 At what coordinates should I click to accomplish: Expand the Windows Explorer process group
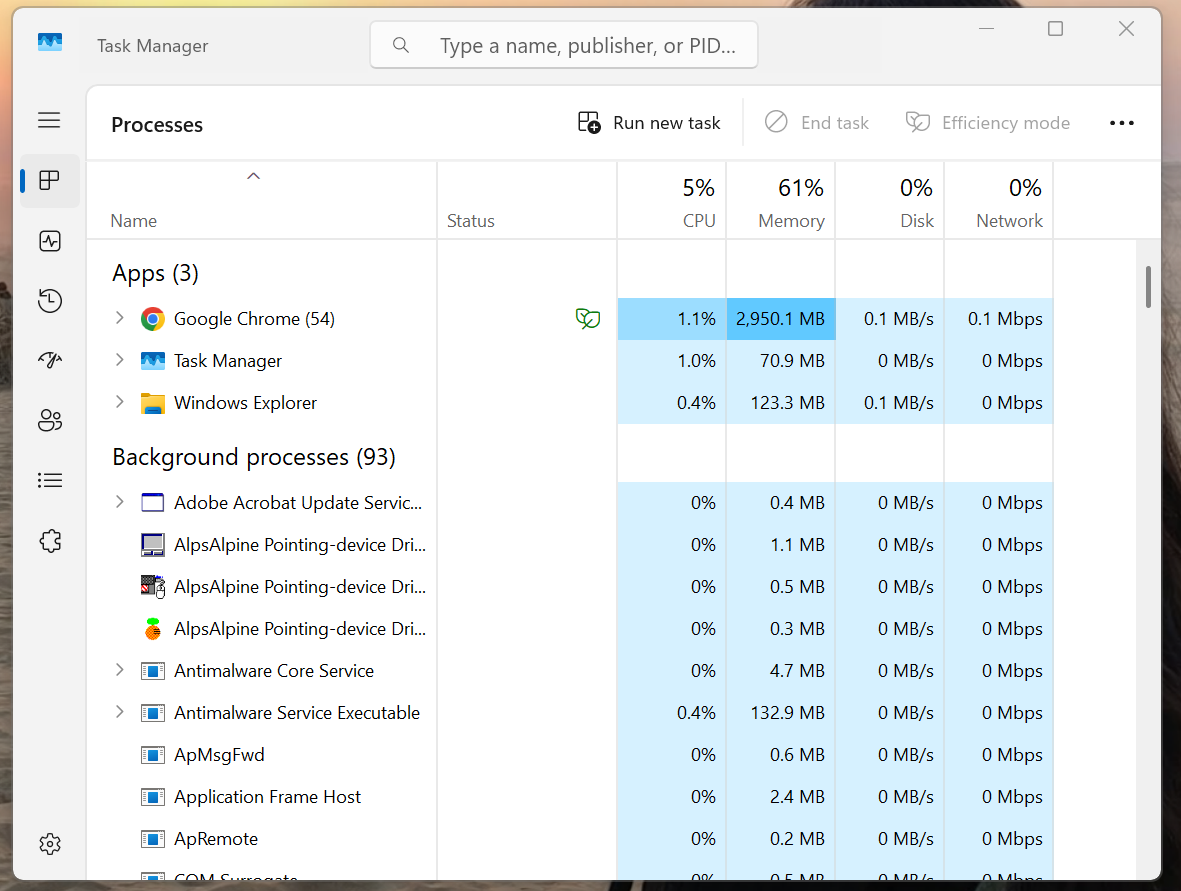[x=119, y=402]
